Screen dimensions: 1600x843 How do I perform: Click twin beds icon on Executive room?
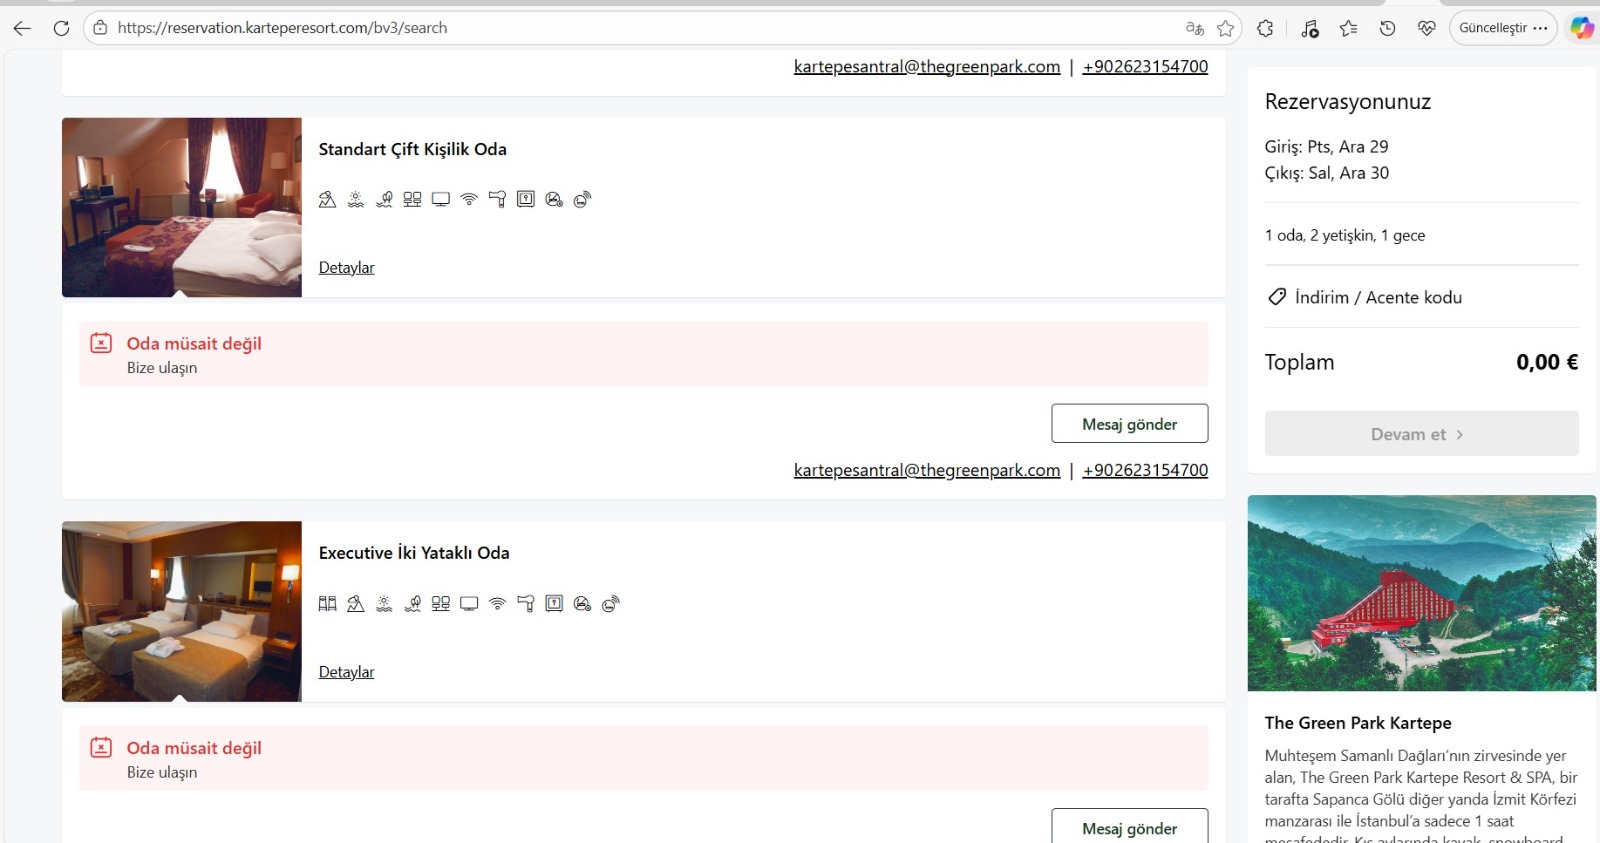coord(327,604)
